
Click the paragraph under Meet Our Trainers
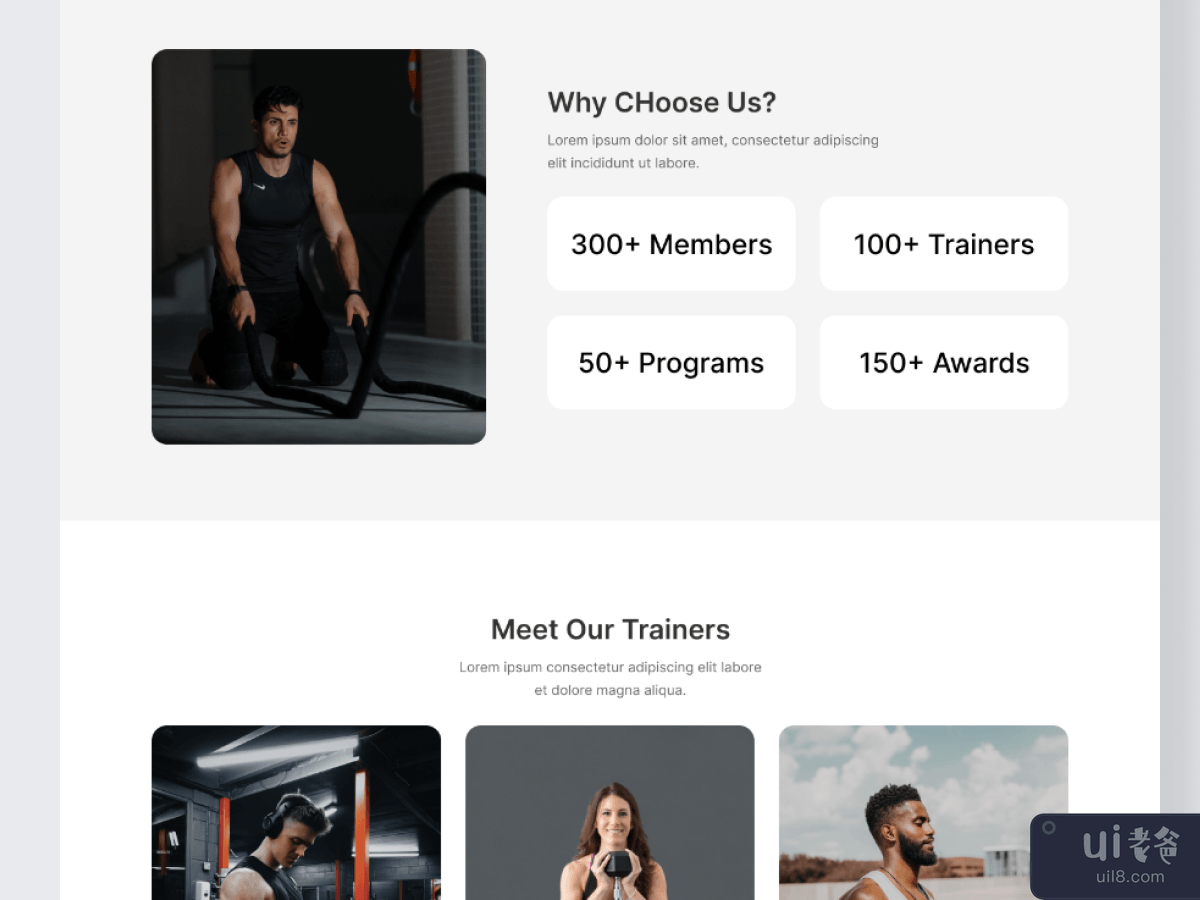tap(610, 678)
